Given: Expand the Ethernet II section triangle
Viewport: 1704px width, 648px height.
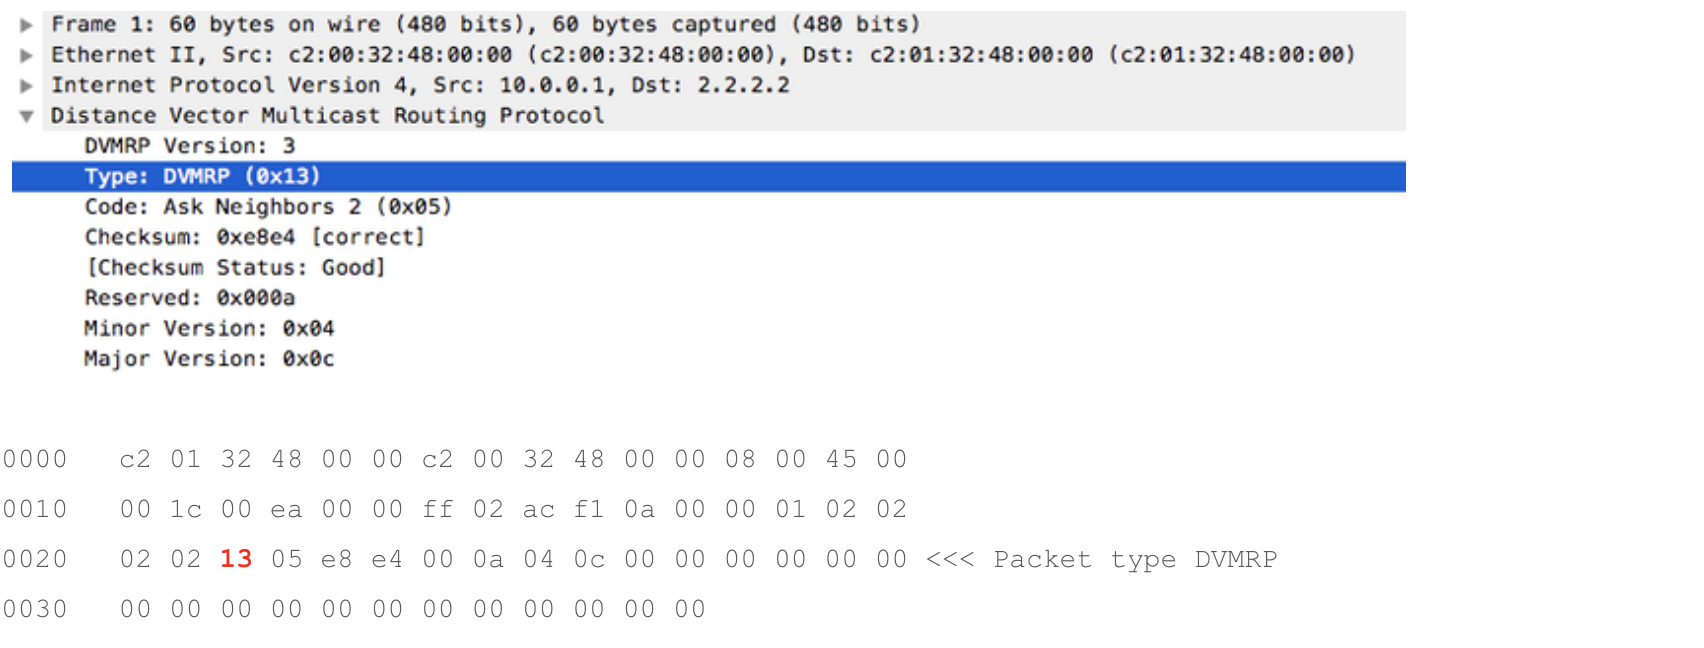Looking at the screenshot, I should click(x=27, y=55).
